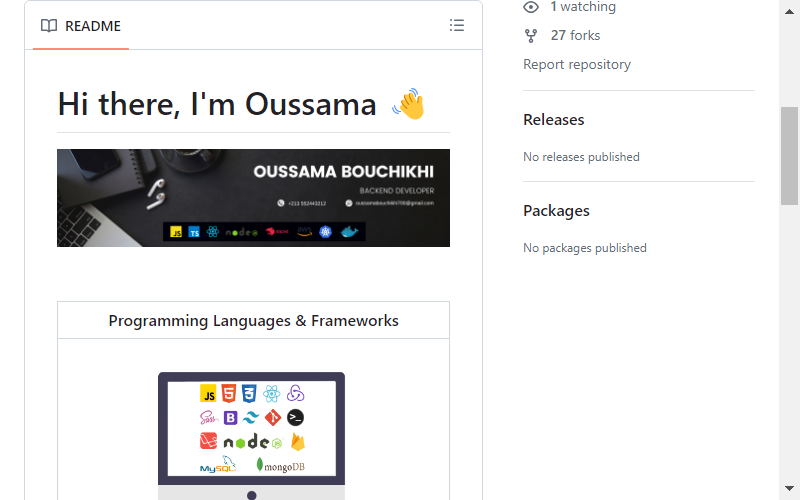
Task: Click the Sass logo in monitor image
Action: coord(209,418)
